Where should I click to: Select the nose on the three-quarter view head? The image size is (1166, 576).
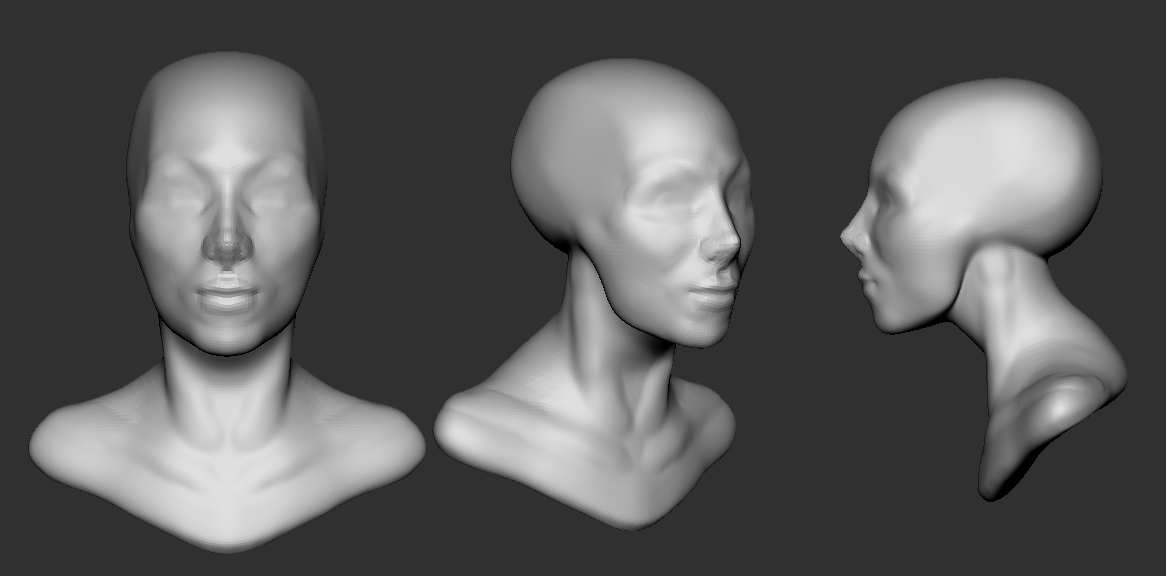tap(726, 245)
